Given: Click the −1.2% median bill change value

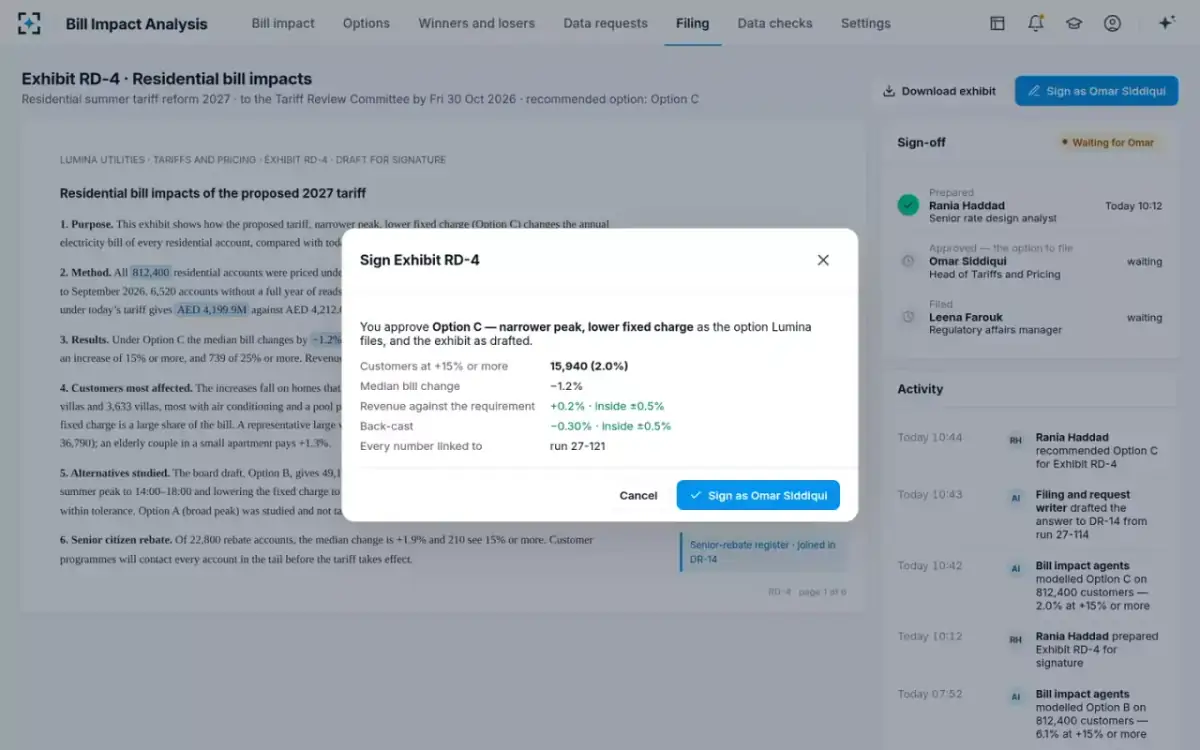Looking at the screenshot, I should (x=566, y=386).
